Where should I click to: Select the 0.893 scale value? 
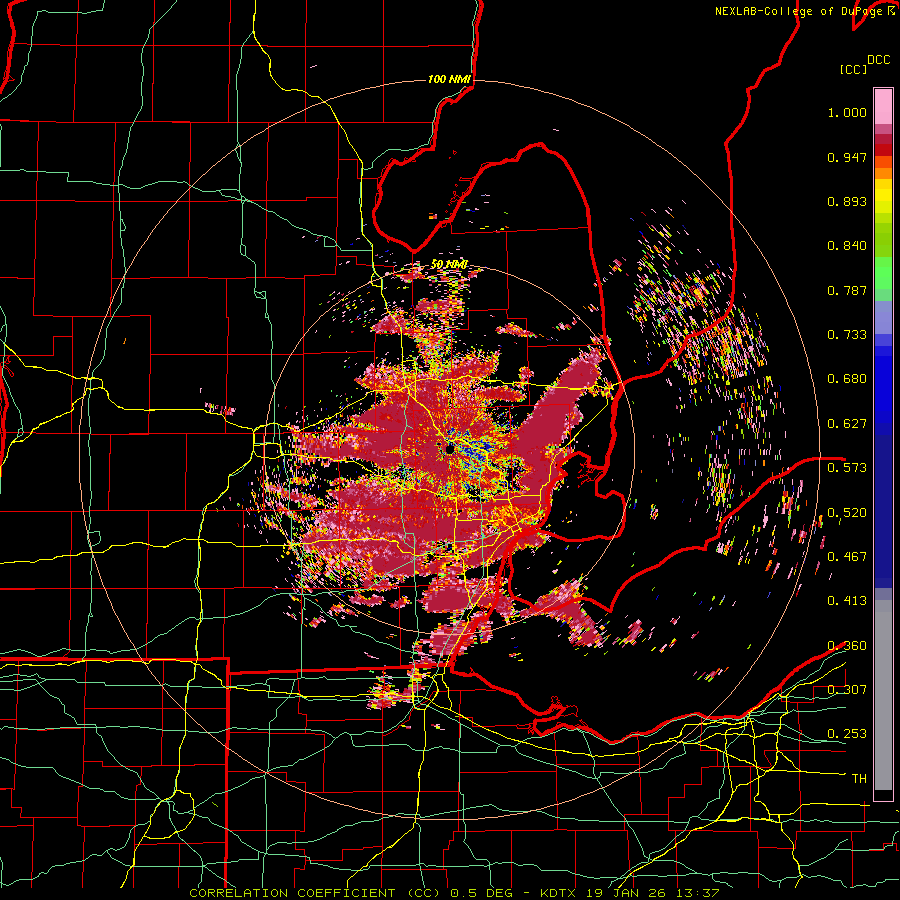point(847,201)
